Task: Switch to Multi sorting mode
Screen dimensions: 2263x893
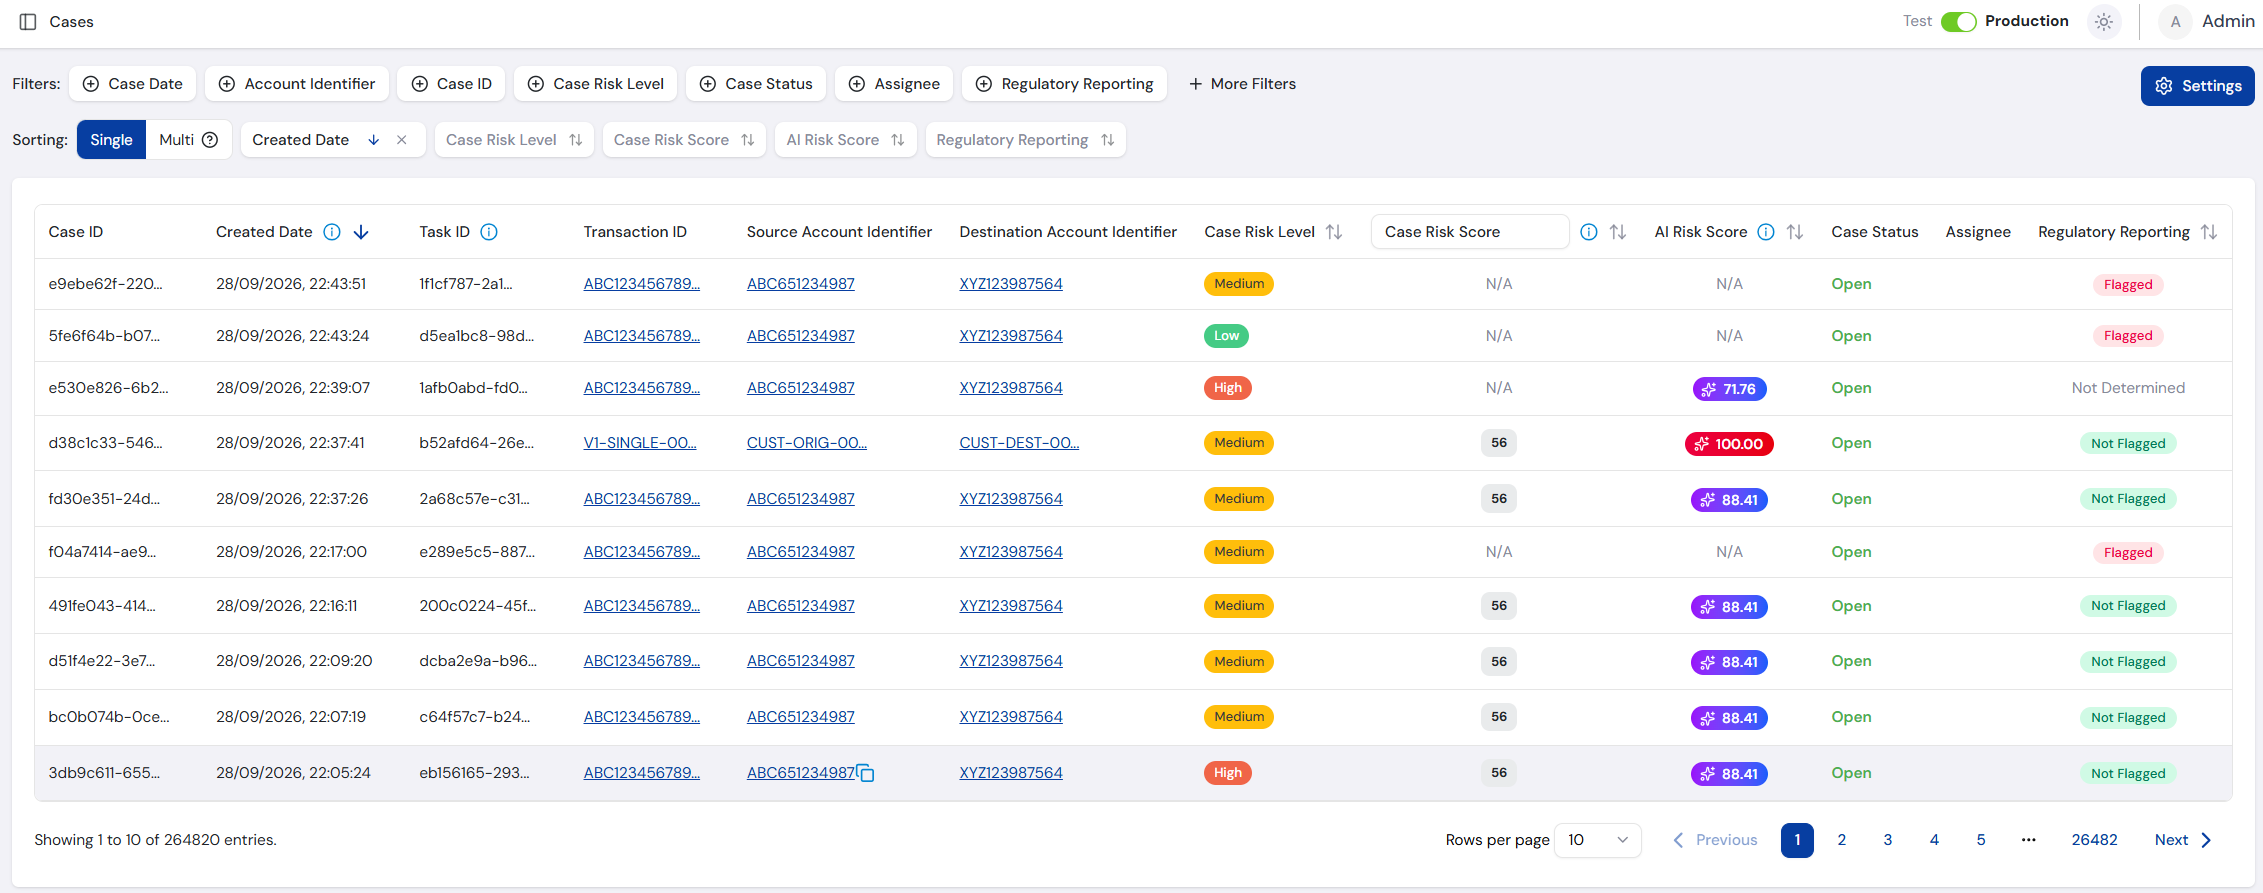Action: (x=189, y=140)
